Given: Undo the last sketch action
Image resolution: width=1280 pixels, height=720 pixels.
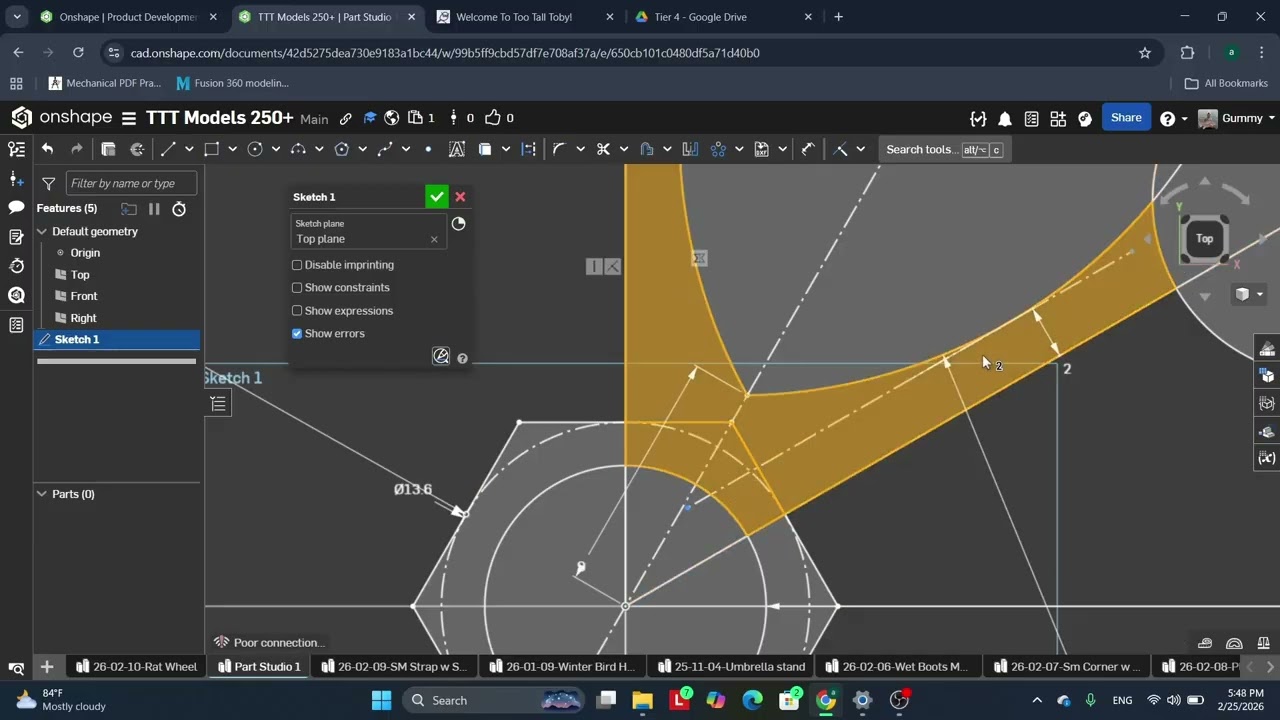Looking at the screenshot, I should tap(47, 149).
